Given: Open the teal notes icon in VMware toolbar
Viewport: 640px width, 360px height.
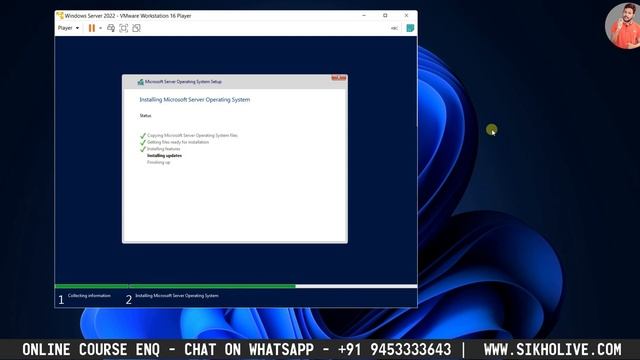Looking at the screenshot, I should pos(410,28).
